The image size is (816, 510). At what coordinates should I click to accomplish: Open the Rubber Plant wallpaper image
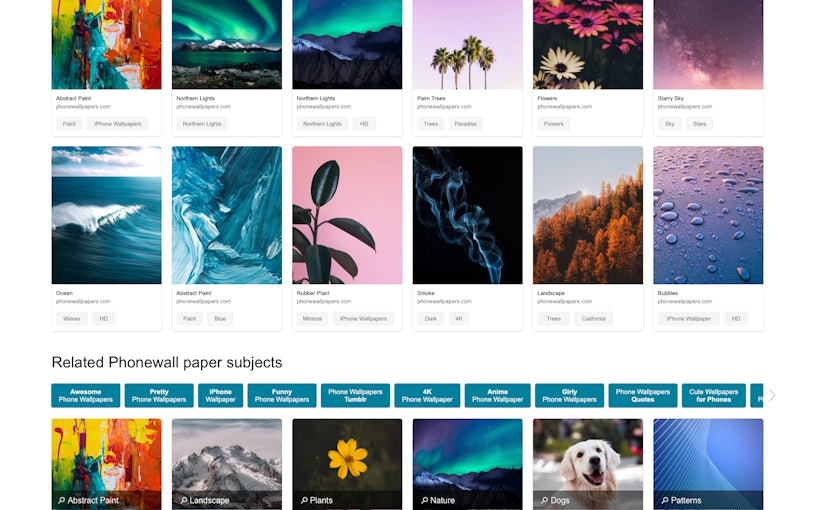pos(347,215)
